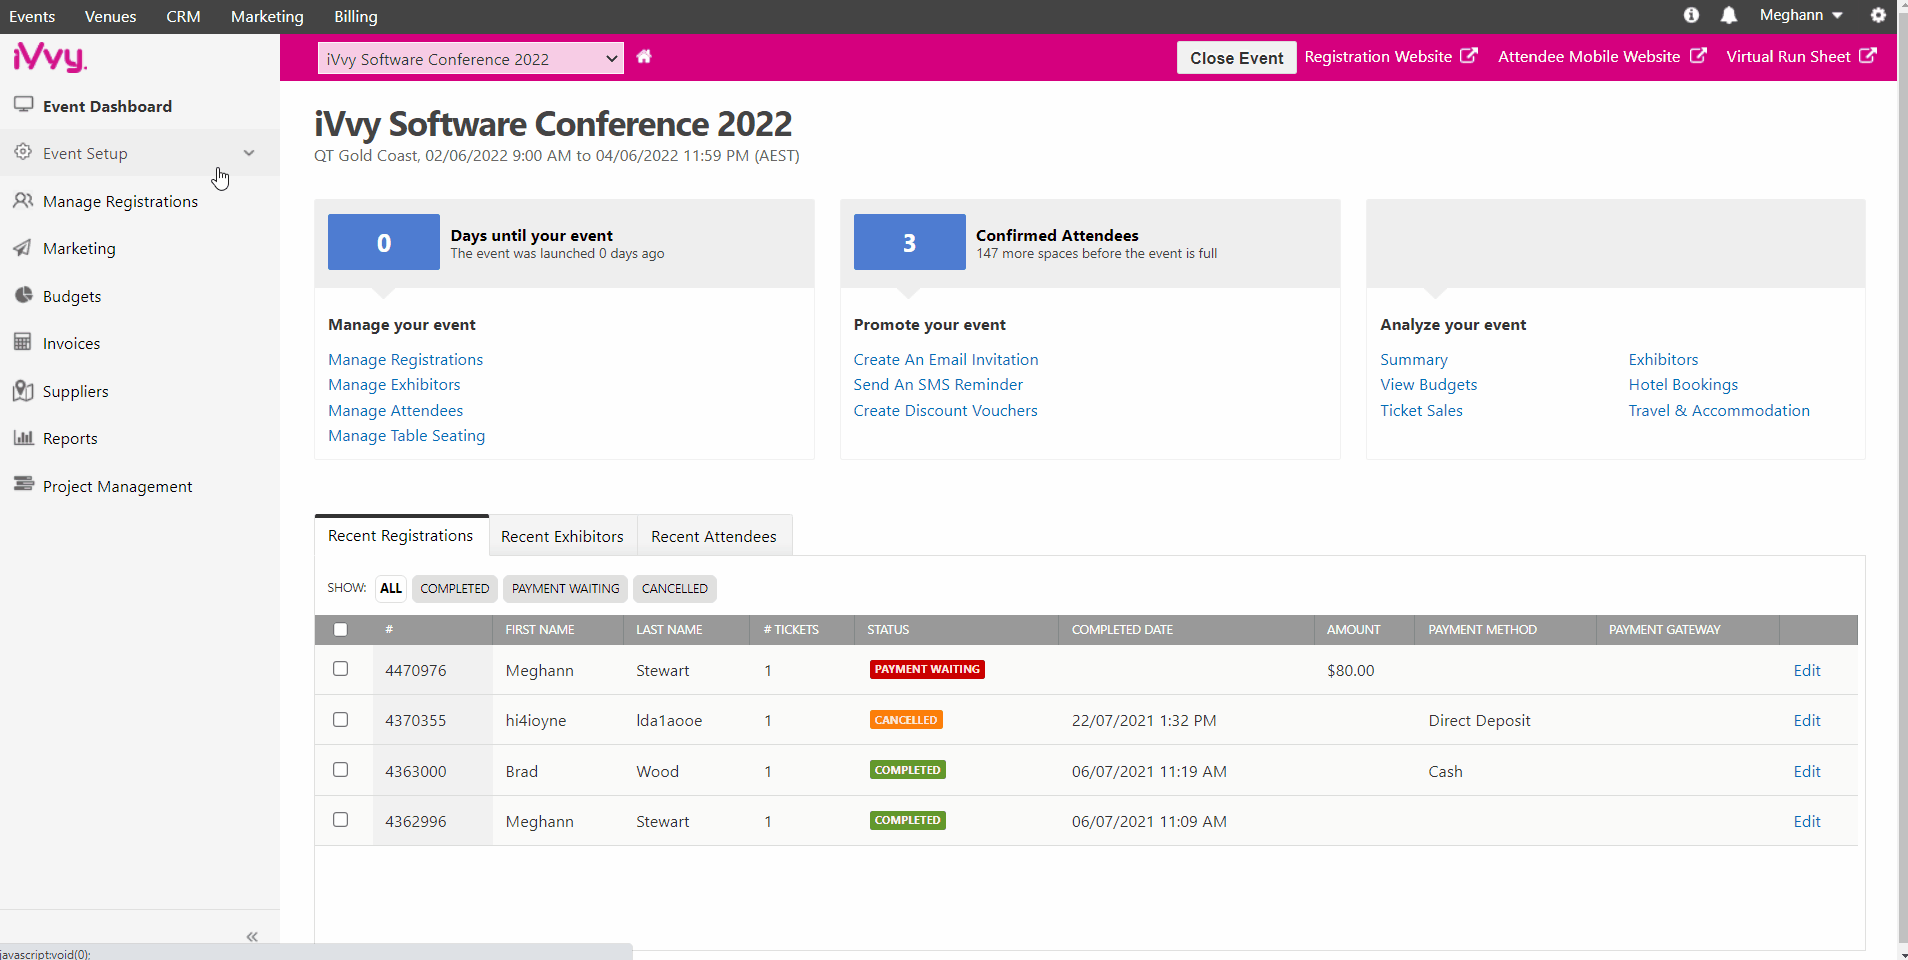Open the Meghann user account dropdown
This screenshot has width=1908, height=960.
pos(1800,15)
